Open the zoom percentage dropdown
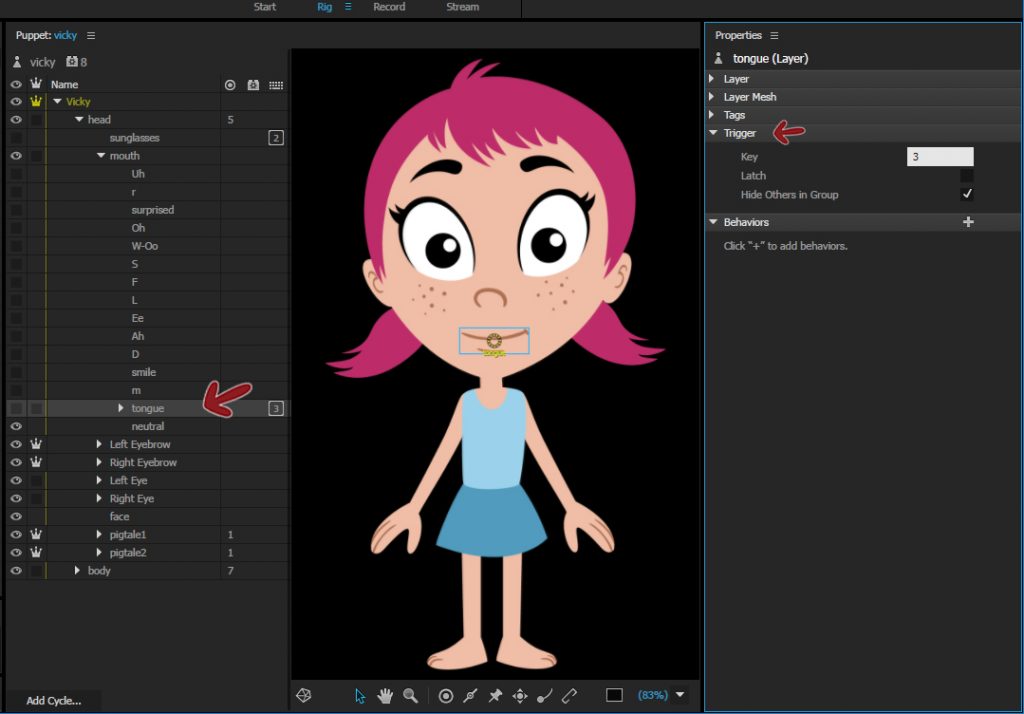The image size is (1024, 714). pyautogui.click(x=681, y=696)
